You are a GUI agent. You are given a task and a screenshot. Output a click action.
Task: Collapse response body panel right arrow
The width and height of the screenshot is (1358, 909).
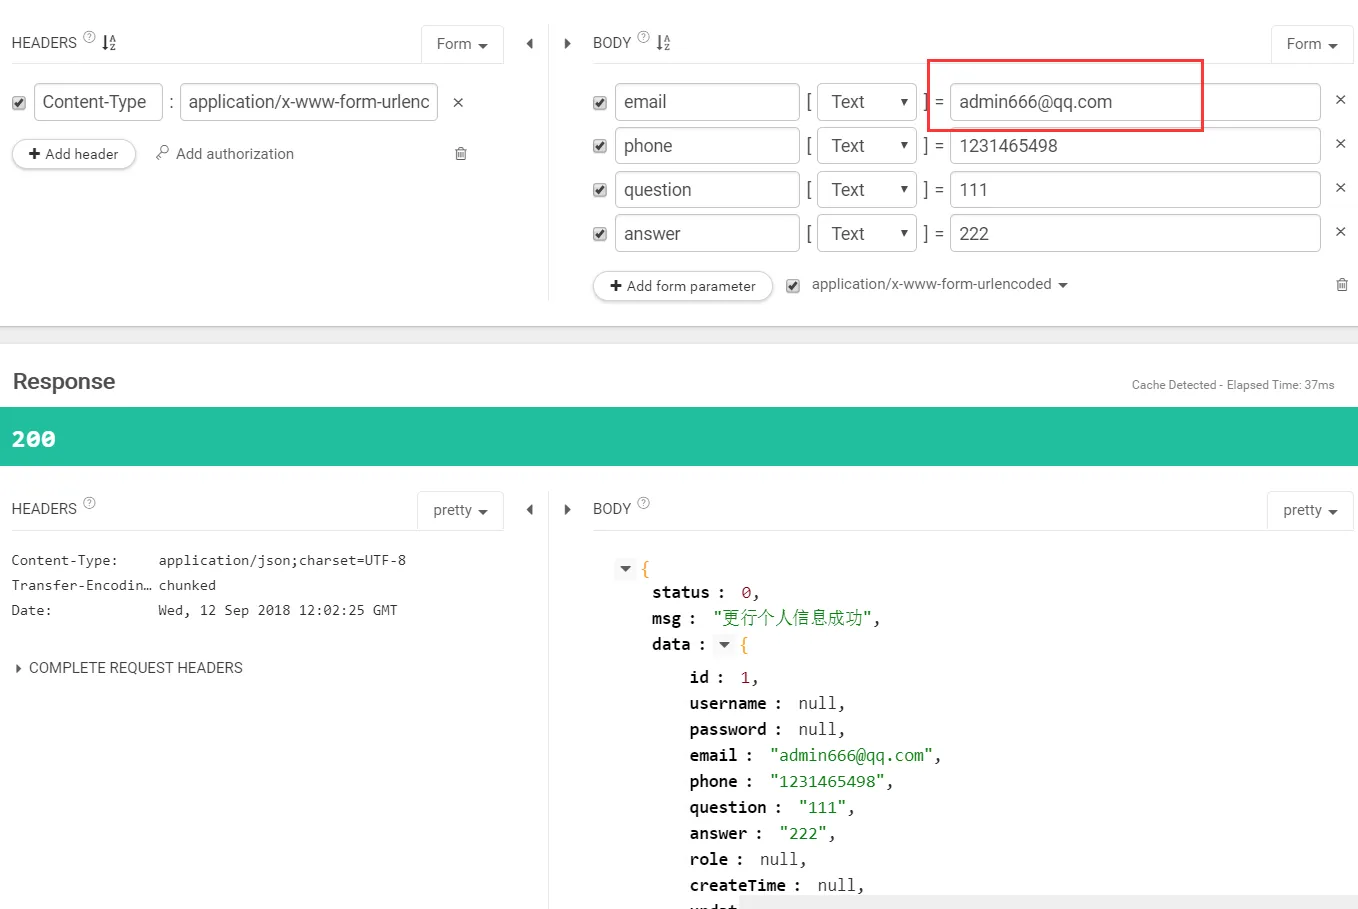pos(568,510)
